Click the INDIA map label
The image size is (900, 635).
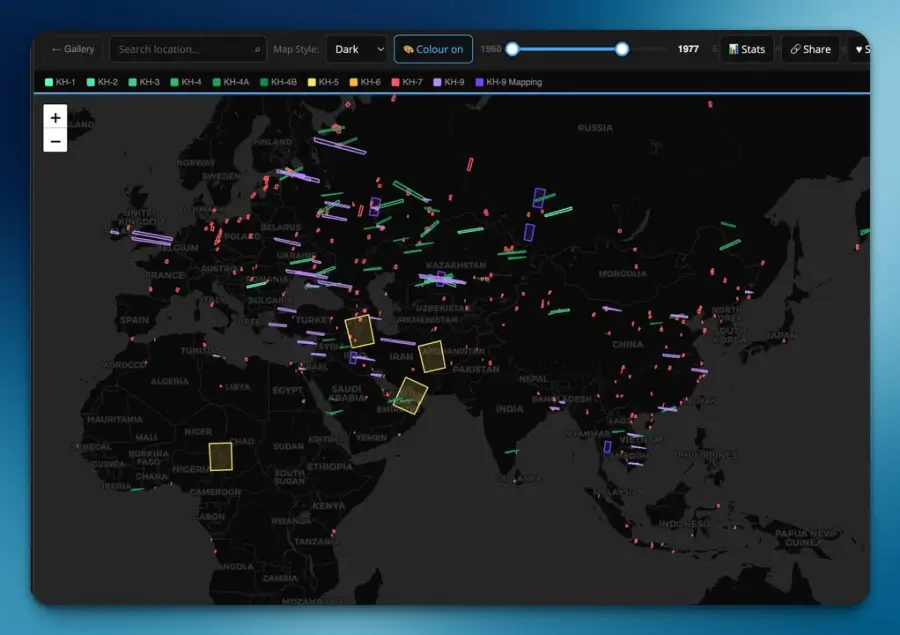pos(510,409)
